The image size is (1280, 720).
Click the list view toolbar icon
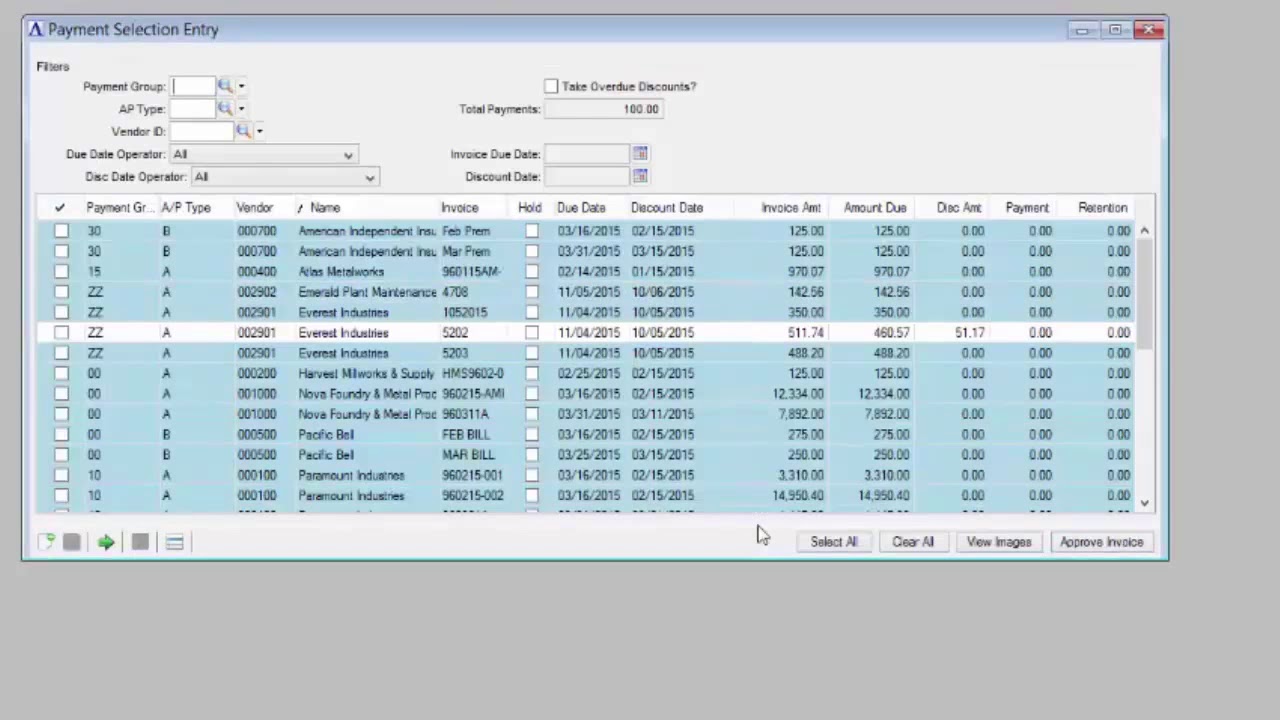[174, 542]
